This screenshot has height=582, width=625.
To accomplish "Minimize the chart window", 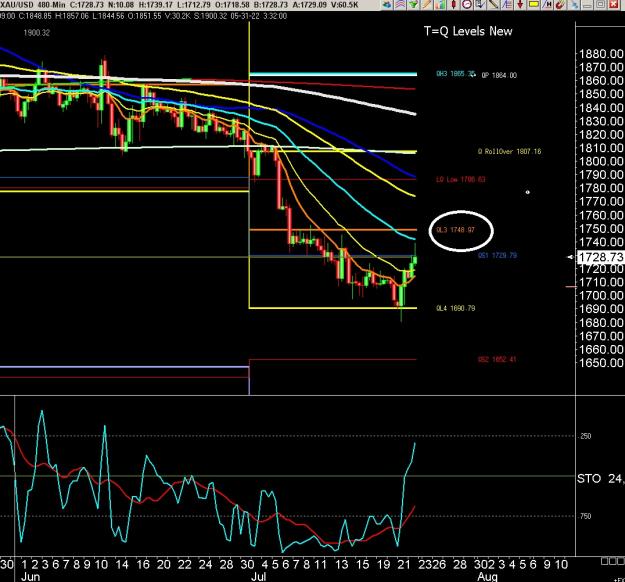I will [587, 4].
